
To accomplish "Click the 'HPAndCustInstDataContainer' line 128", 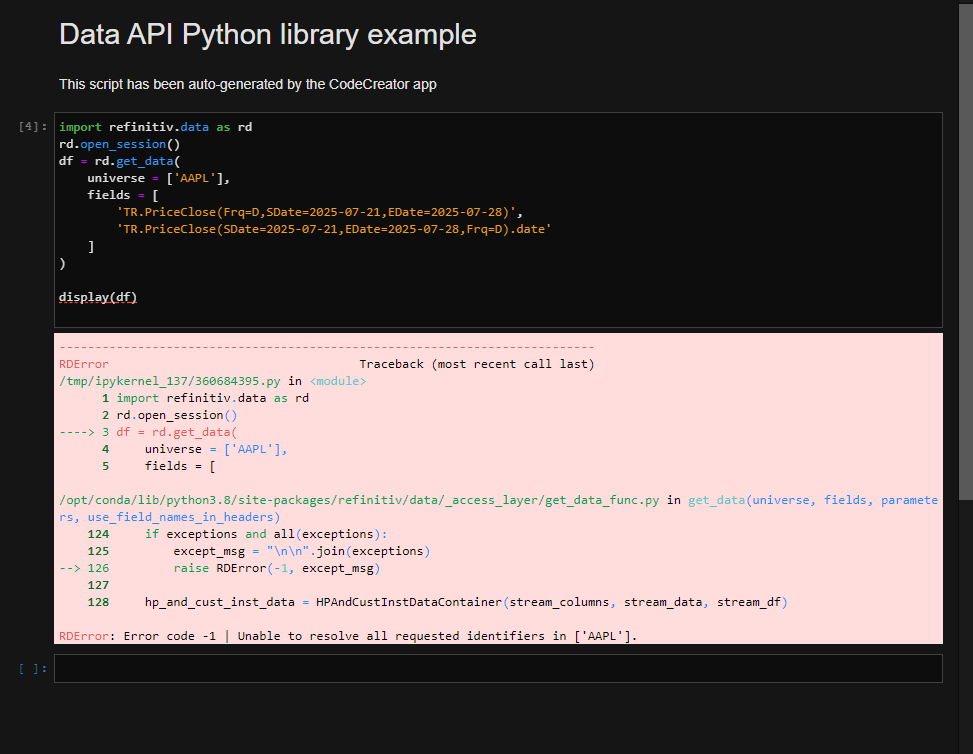I will 466,602.
